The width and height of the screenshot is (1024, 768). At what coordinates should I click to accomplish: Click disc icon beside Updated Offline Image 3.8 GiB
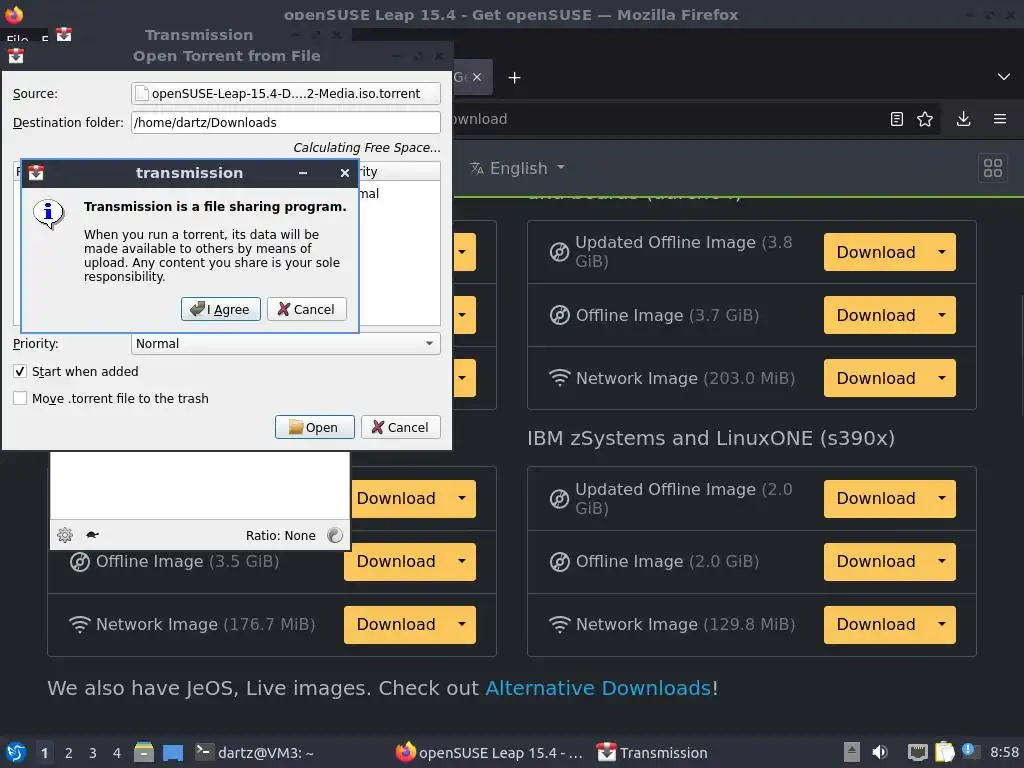point(560,252)
